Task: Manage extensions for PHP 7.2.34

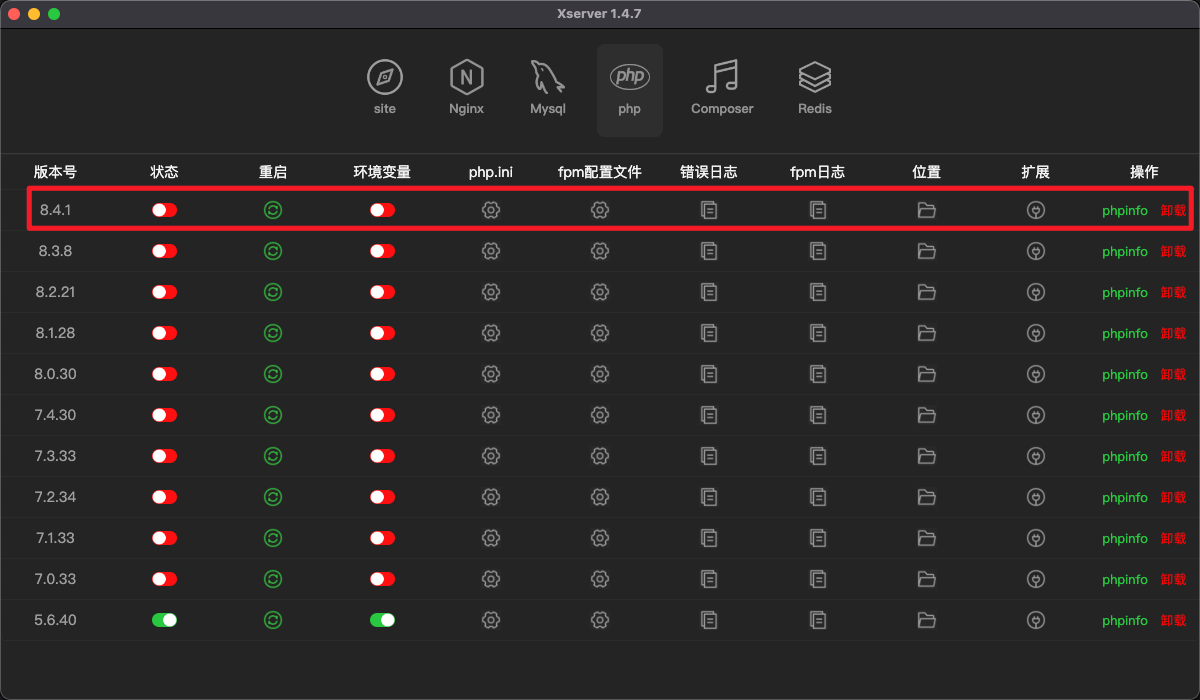Action: [1036, 497]
